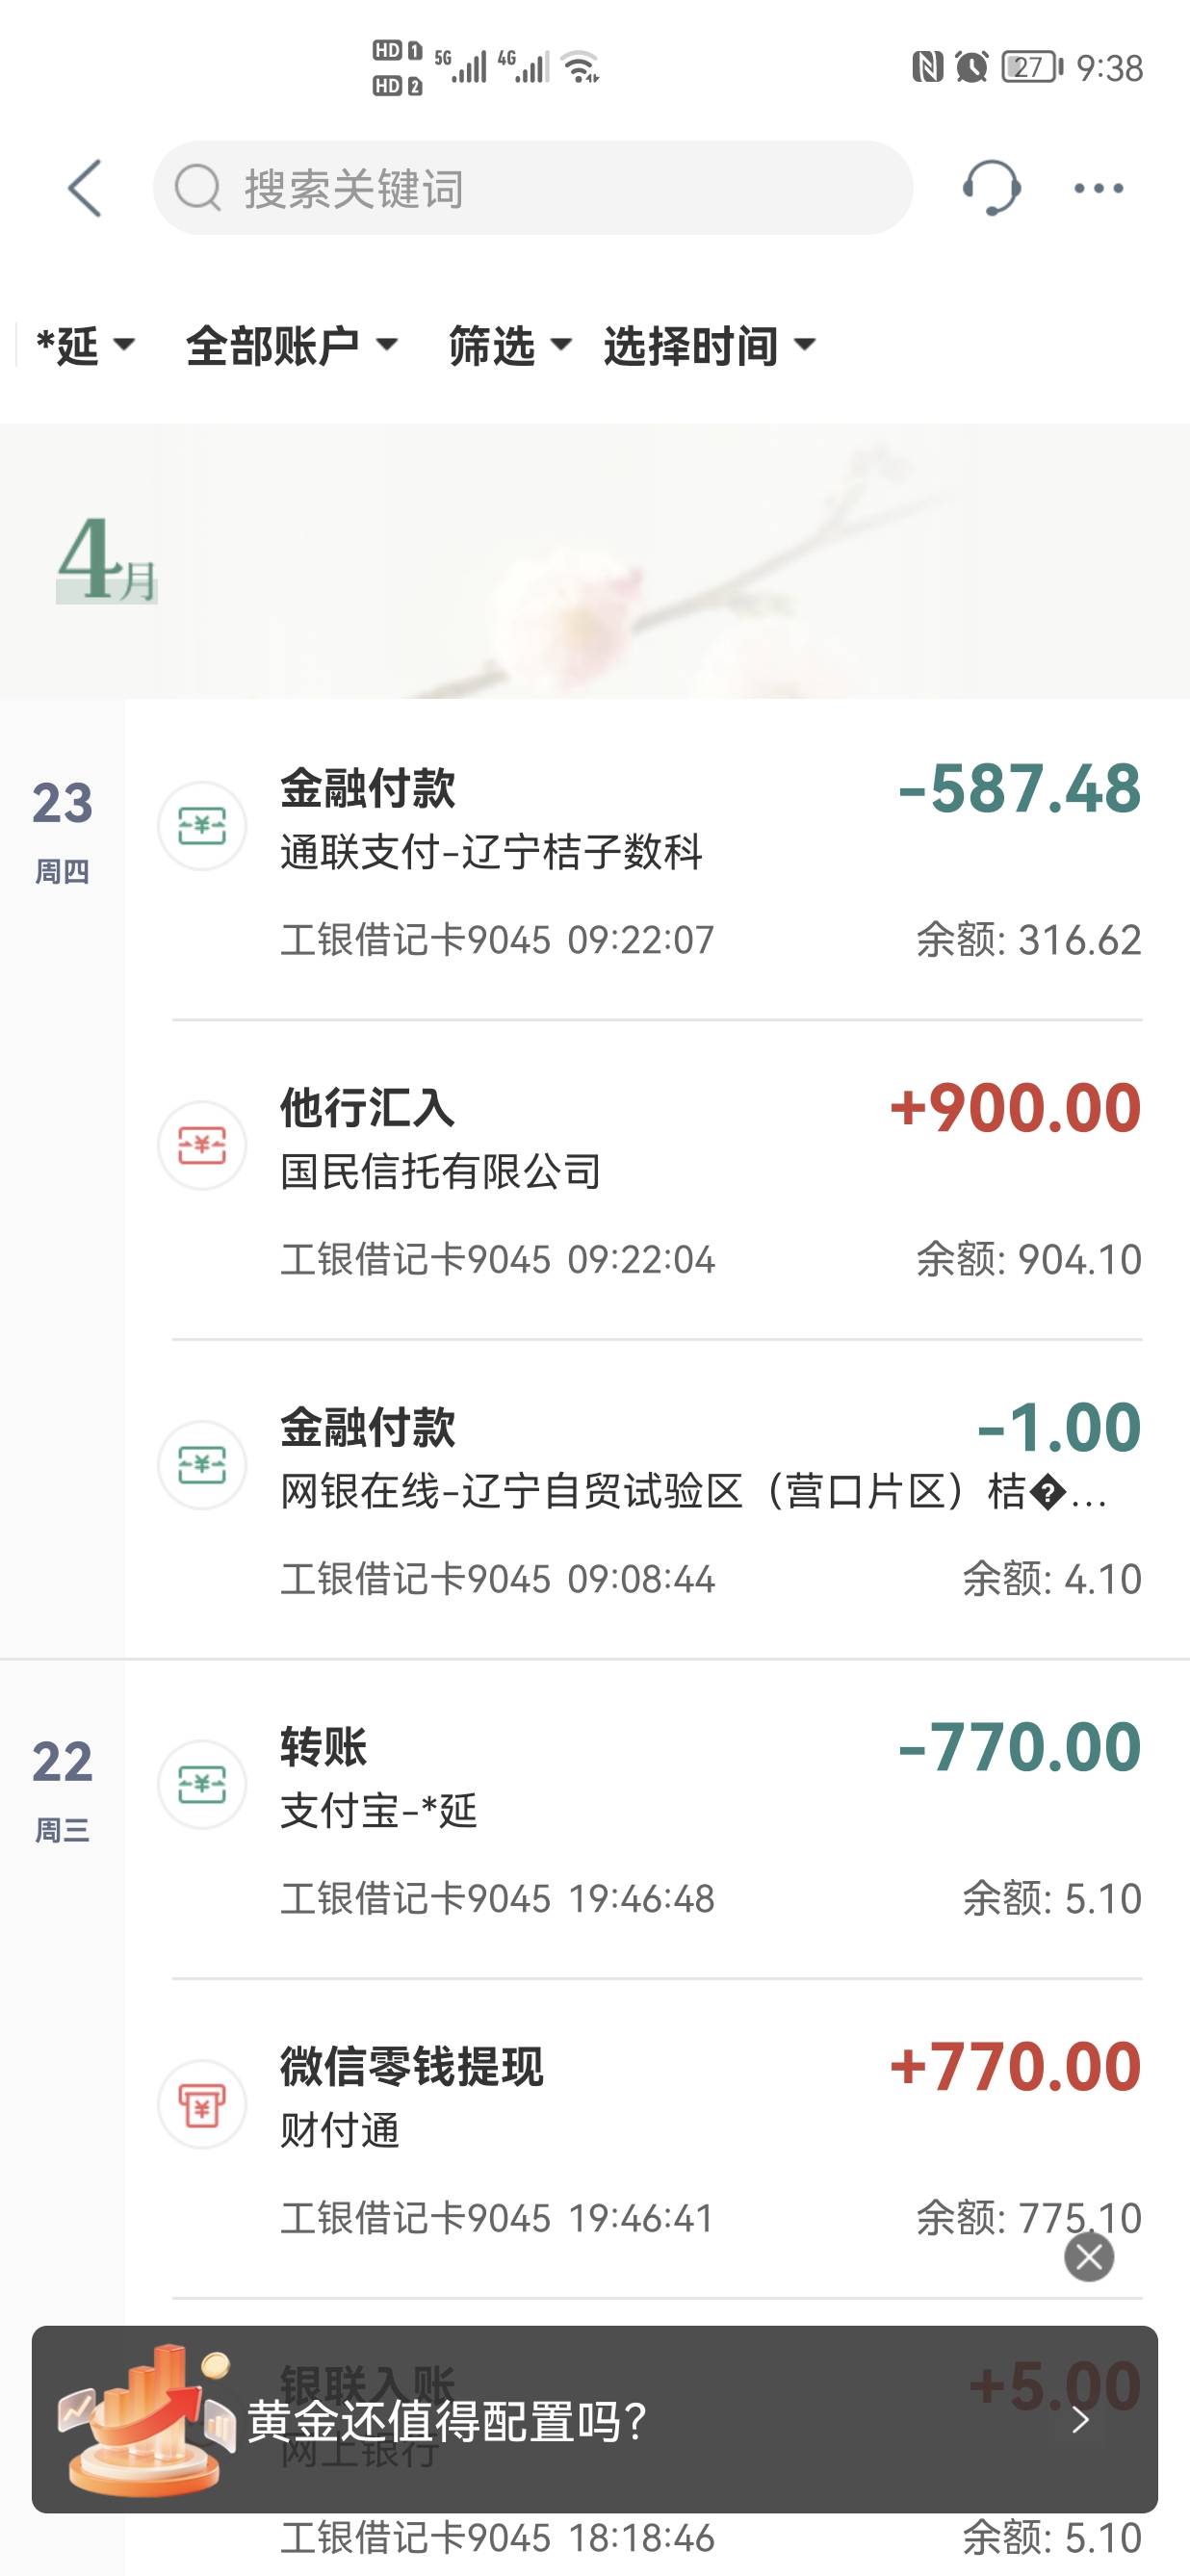This screenshot has width=1190, height=2576.
Task: Open the three-dot more options menu
Action: point(1098,188)
